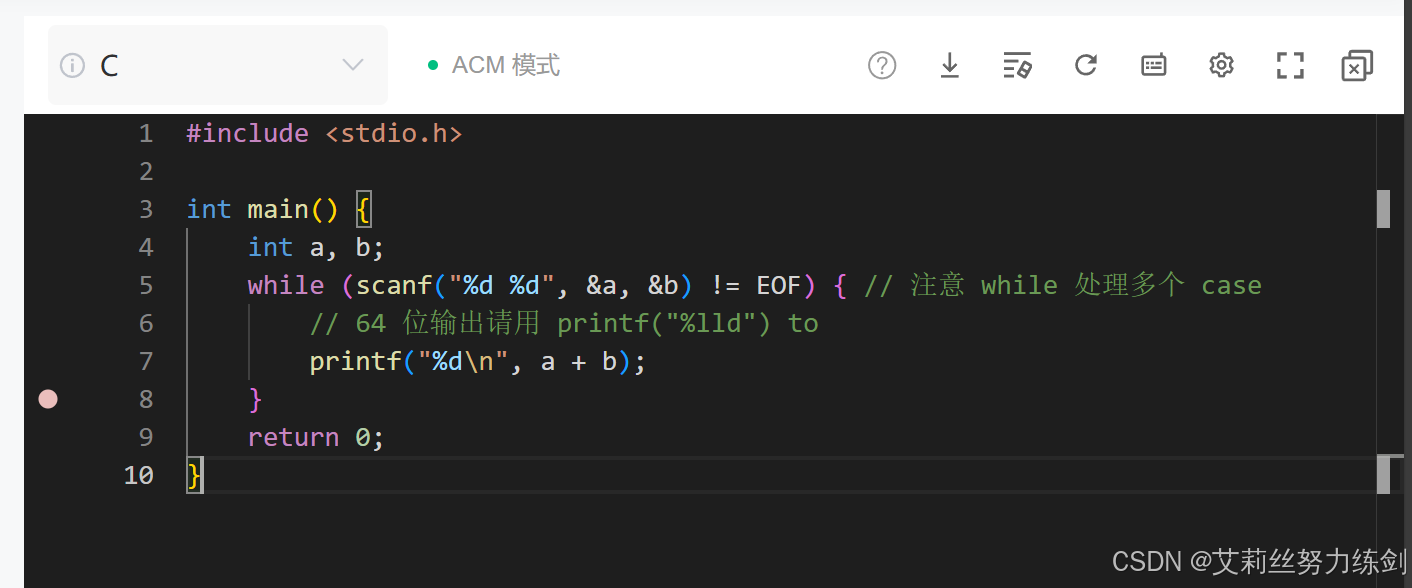Click line number 3 in gutter

pyautogui.click(x=146, y=209)
